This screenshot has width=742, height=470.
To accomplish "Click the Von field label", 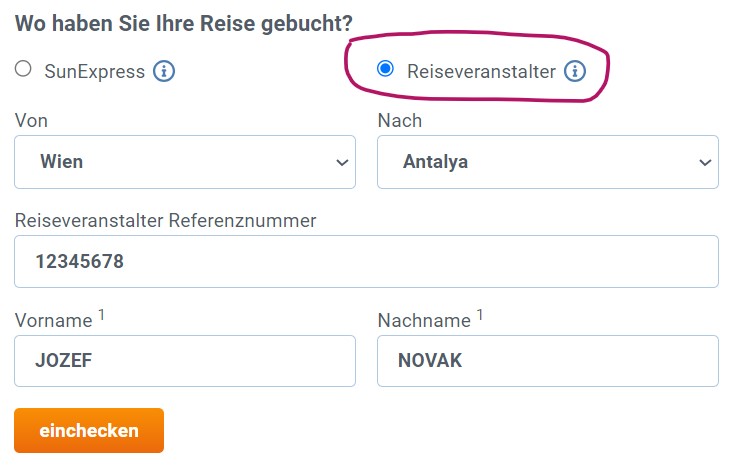I will (32, 121).
